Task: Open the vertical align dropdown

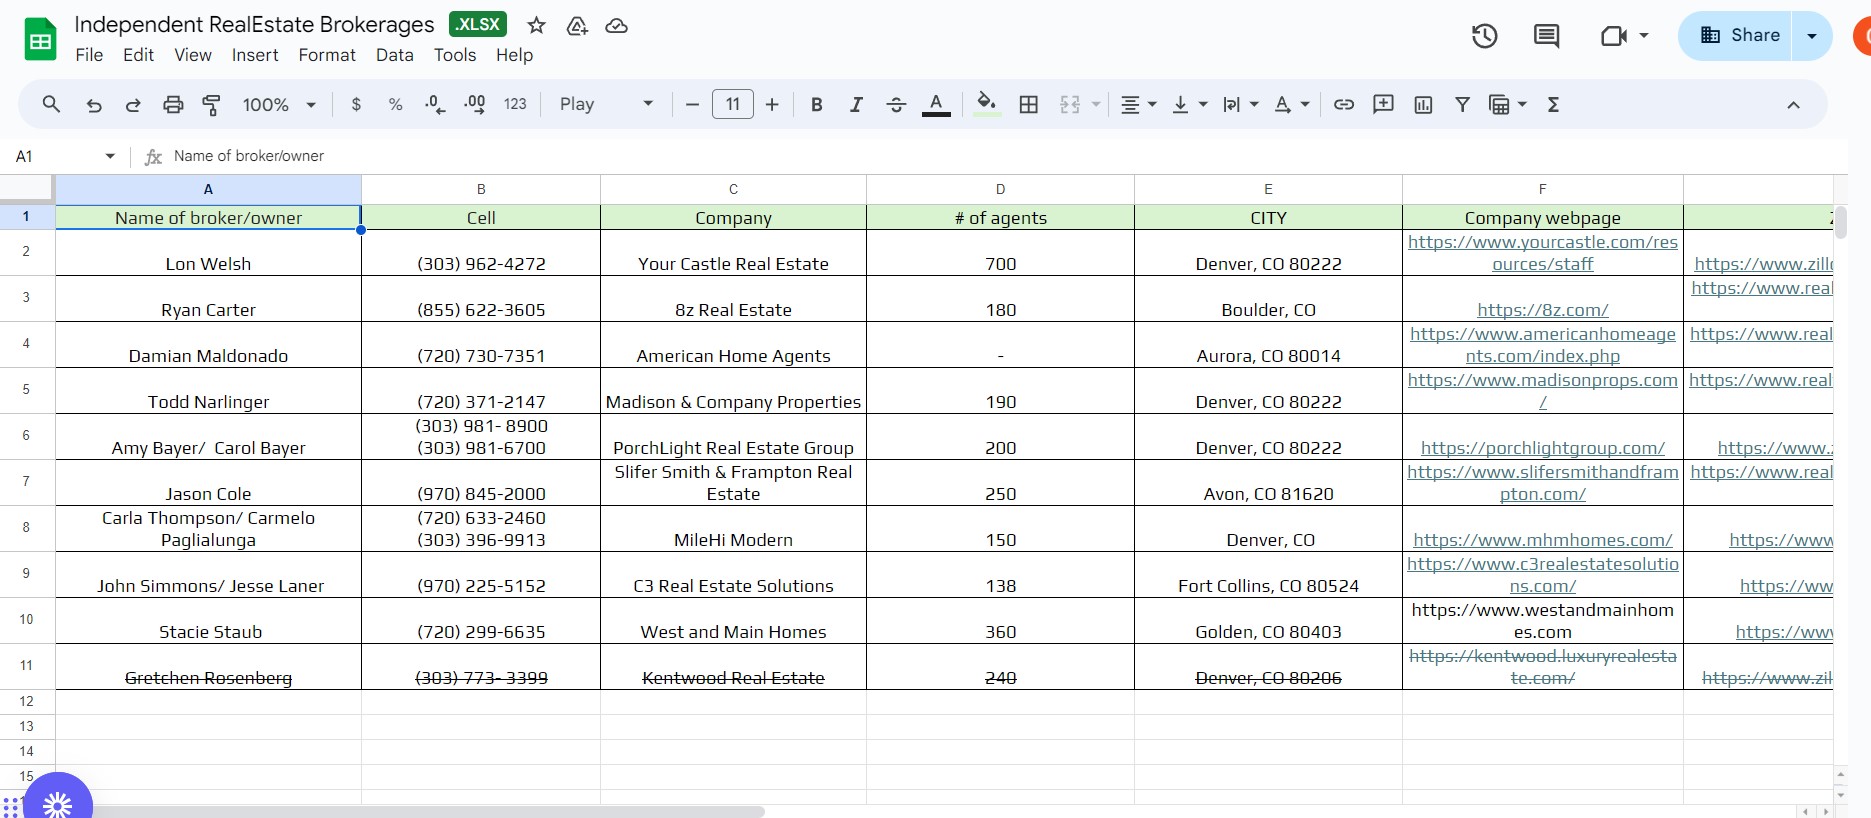Action: pos(1189,104)
